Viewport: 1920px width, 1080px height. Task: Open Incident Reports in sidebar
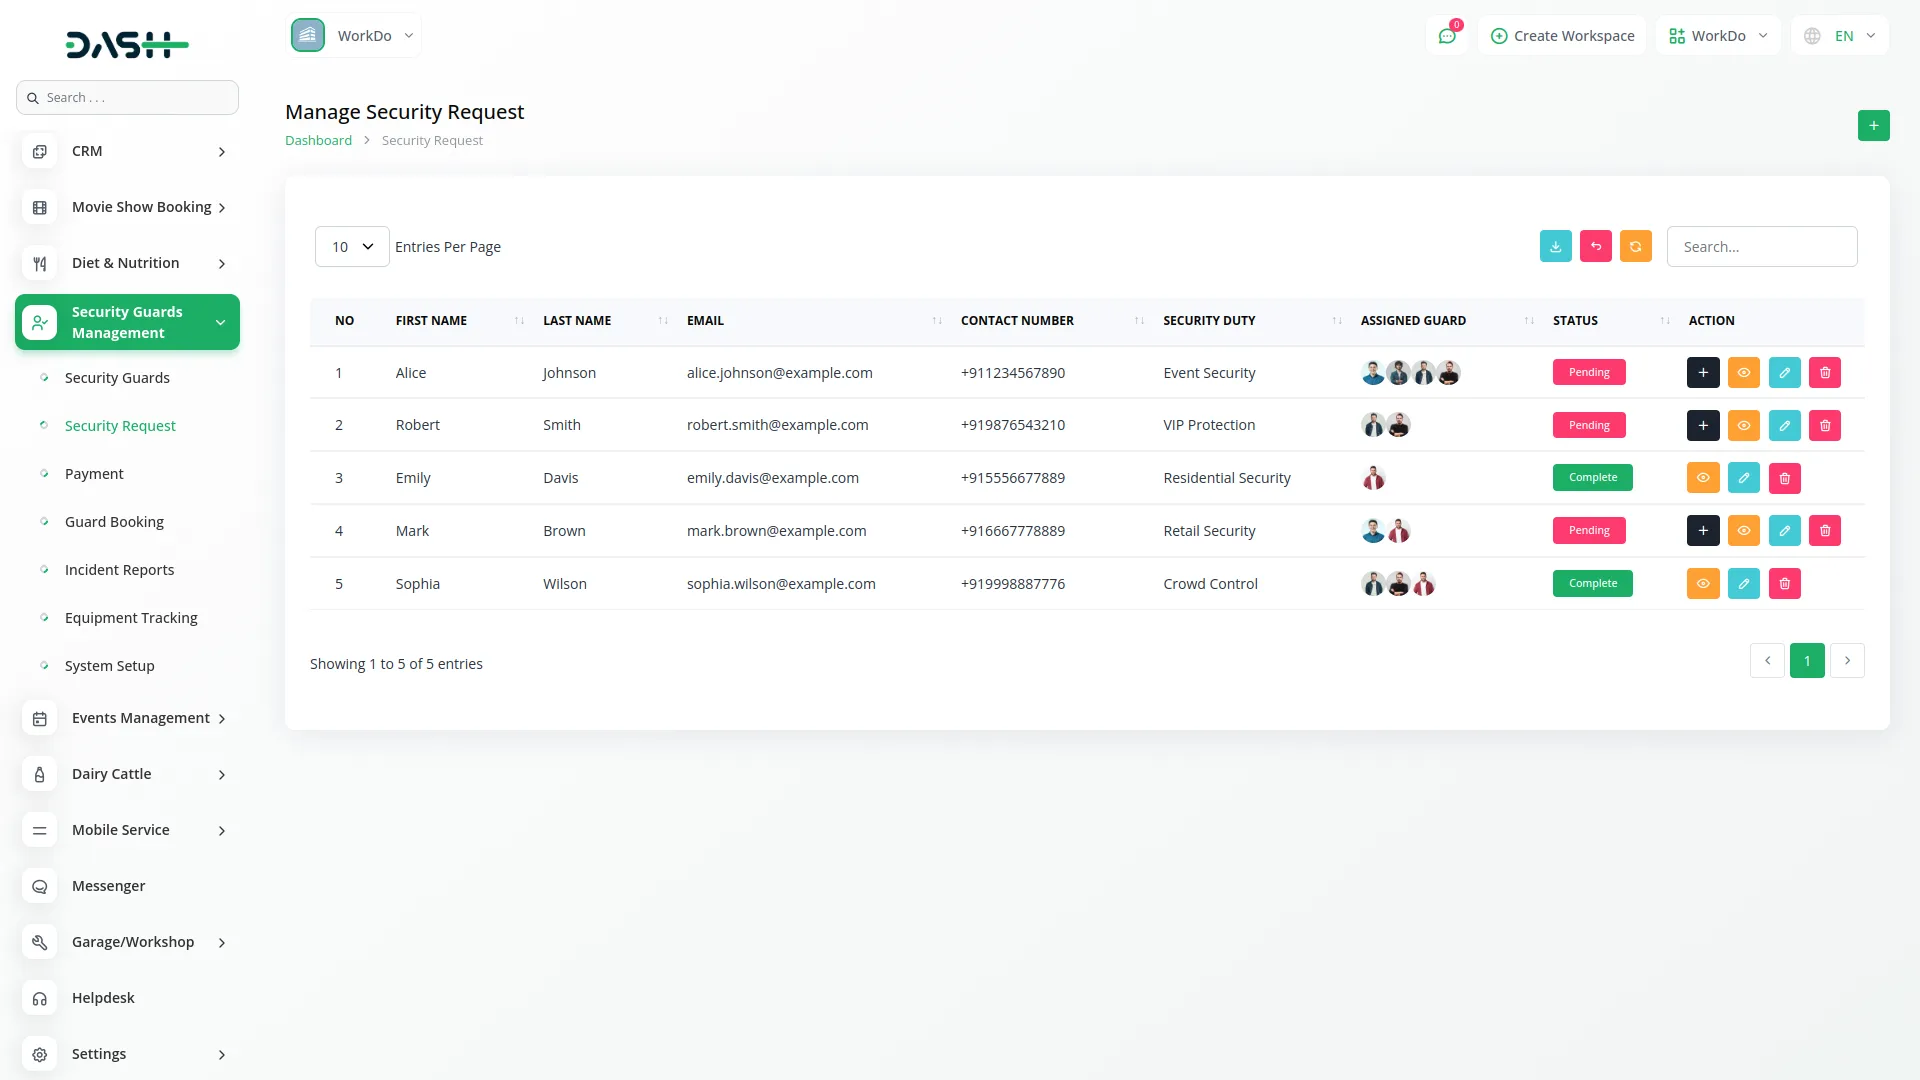[119, 570]
